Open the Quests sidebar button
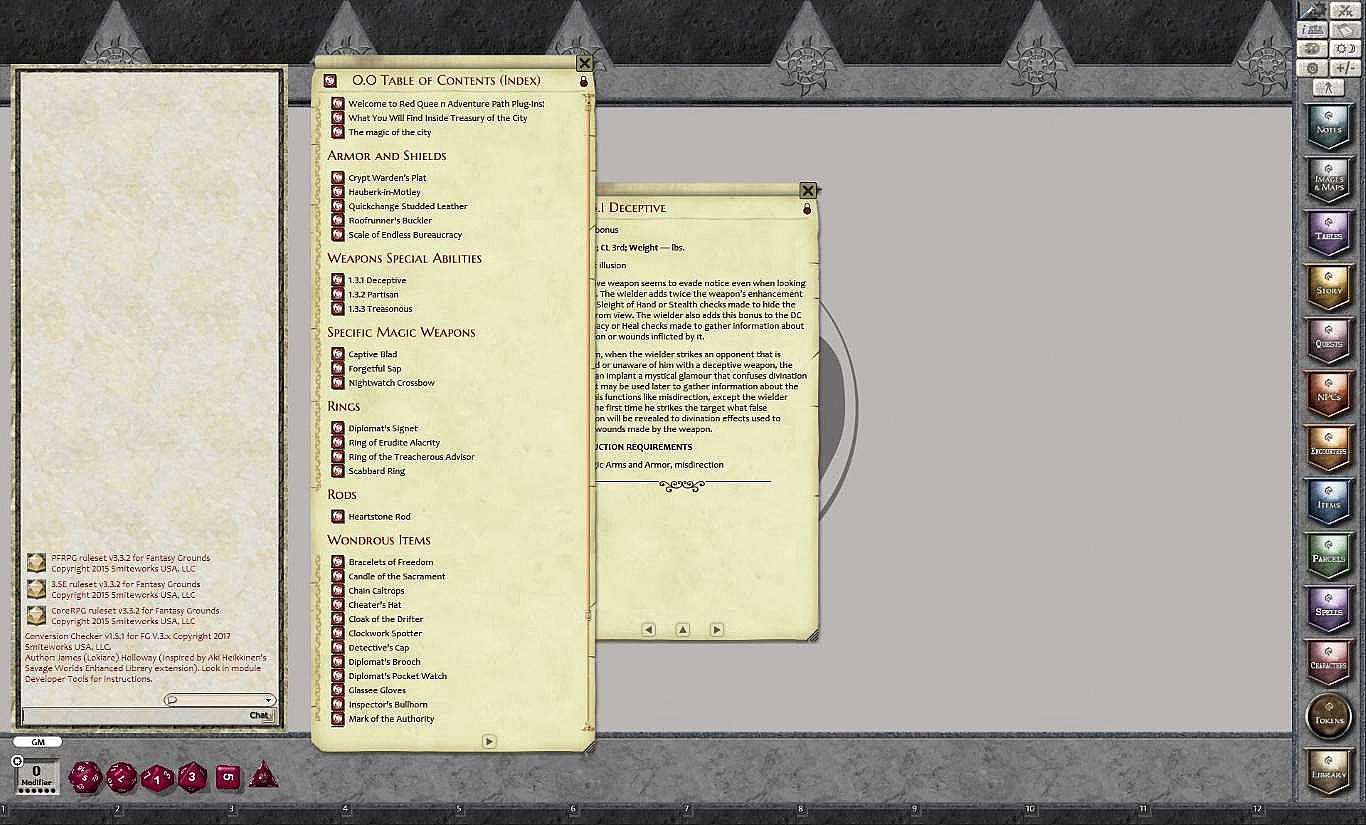Screen dimensions: 1366x825 1329,340
